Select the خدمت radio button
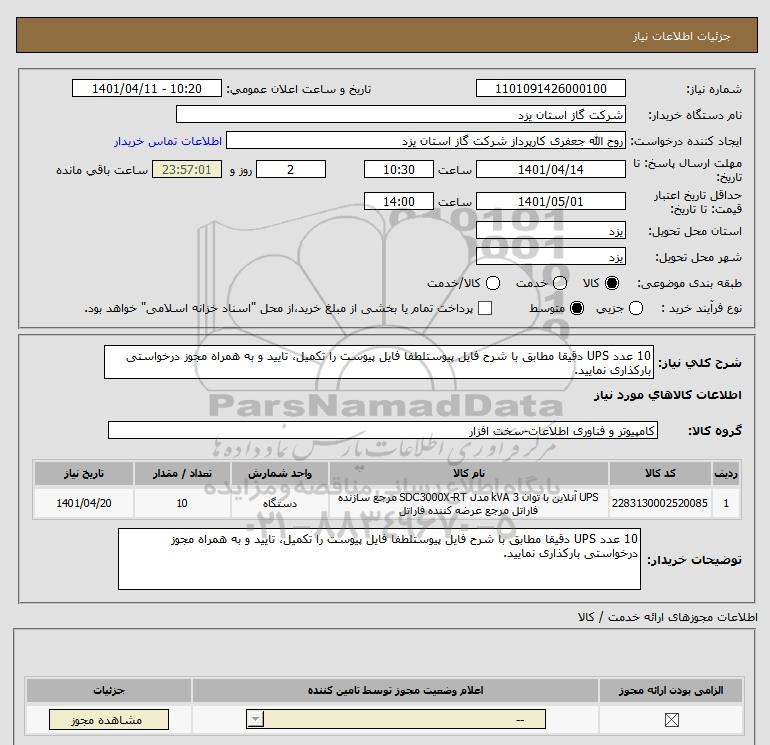Screen dimensions: 770x745 [560, 283]
